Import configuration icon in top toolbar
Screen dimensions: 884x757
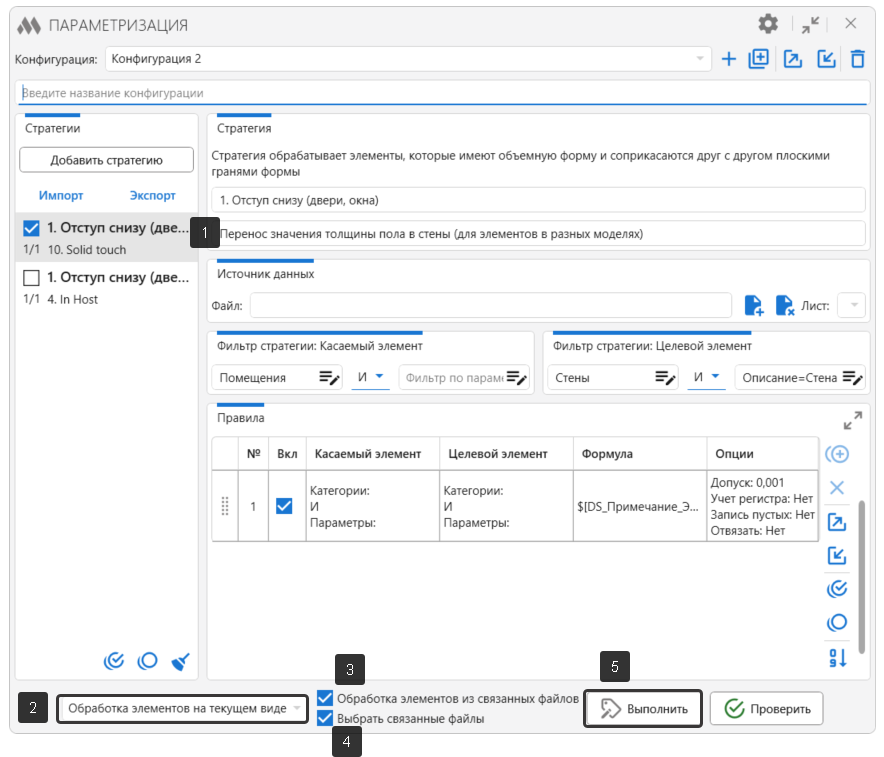pos(826,59)
